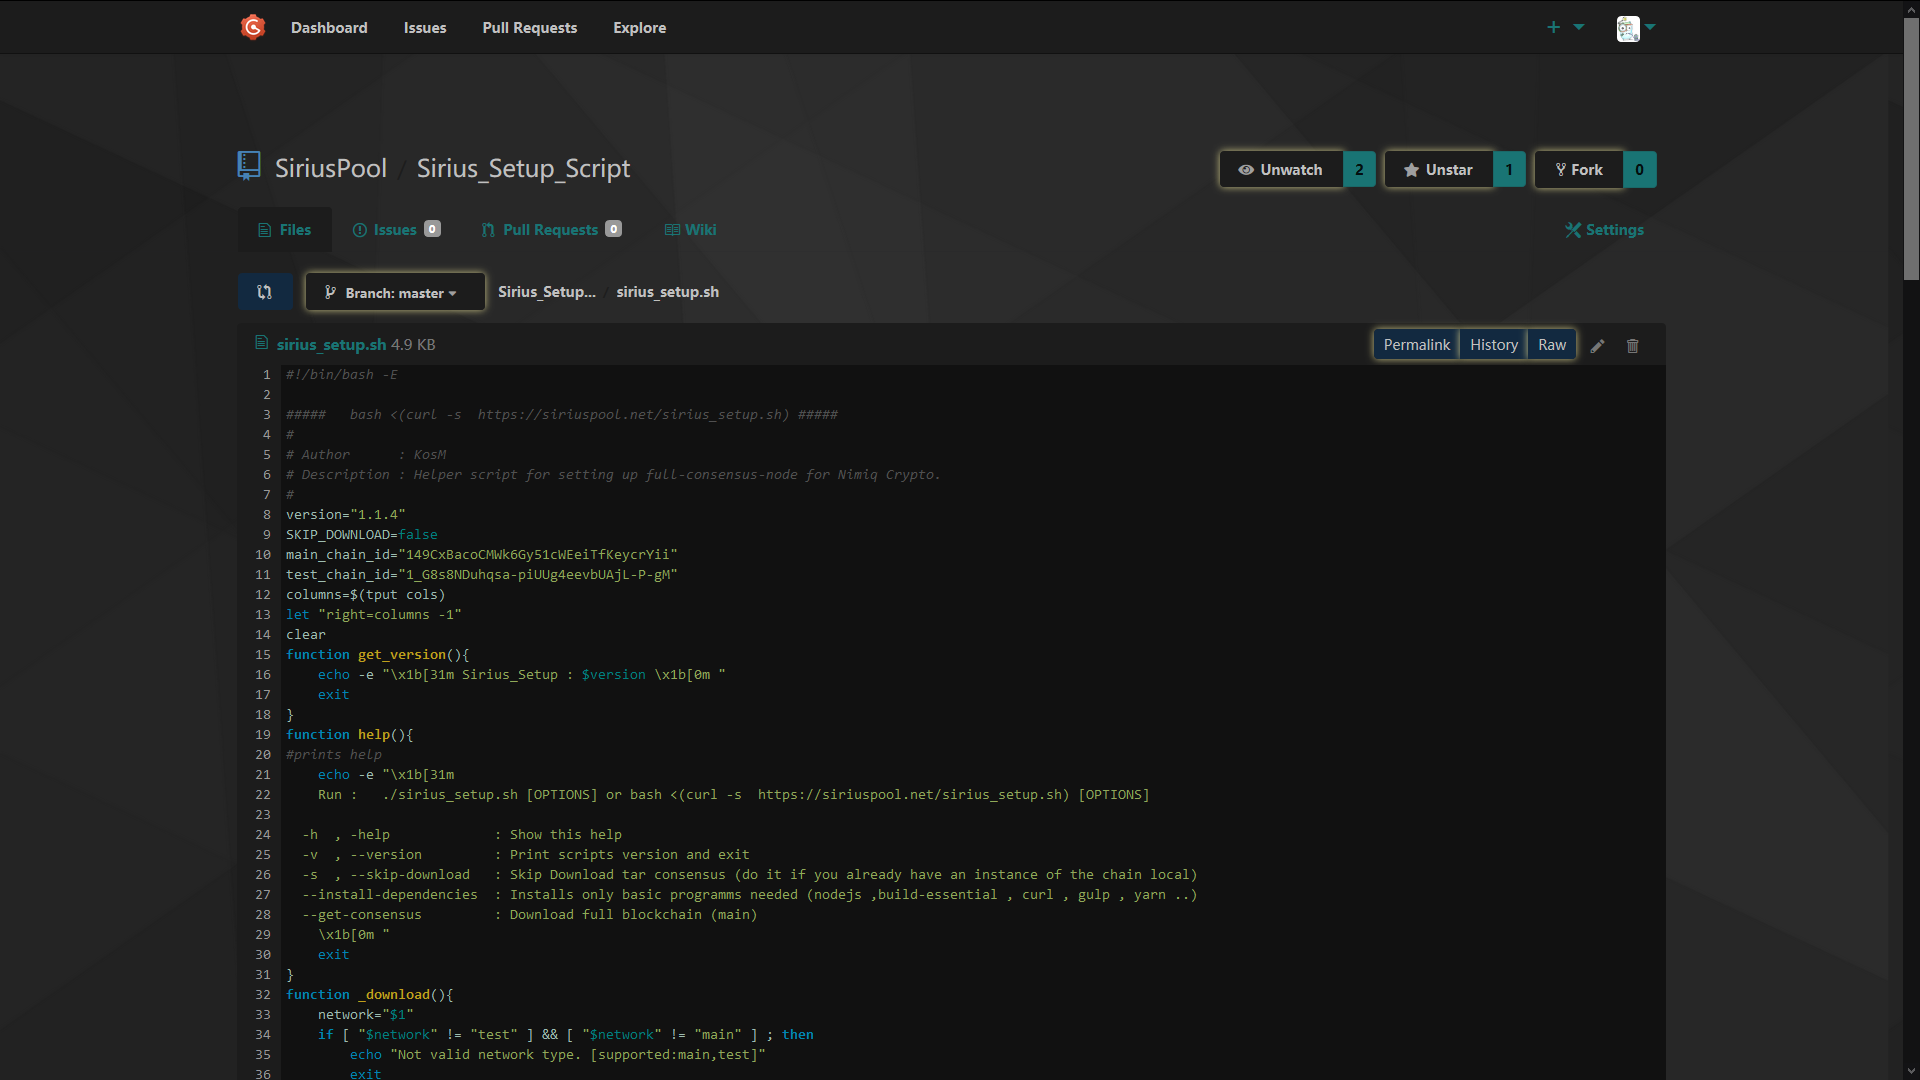1920x1080 pixels.
Task: Toggle Unwatch on this repository
Action: point(1280,170)
